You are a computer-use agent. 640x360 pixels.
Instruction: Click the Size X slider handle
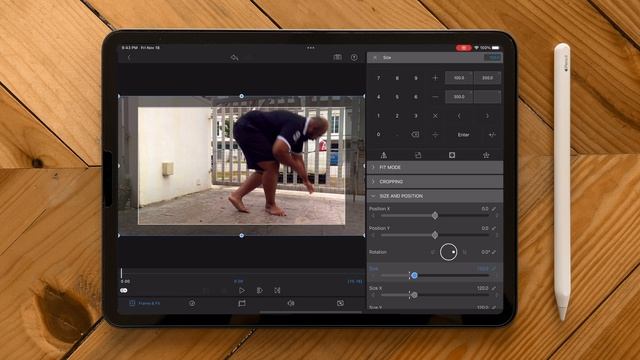click(414, 295)
